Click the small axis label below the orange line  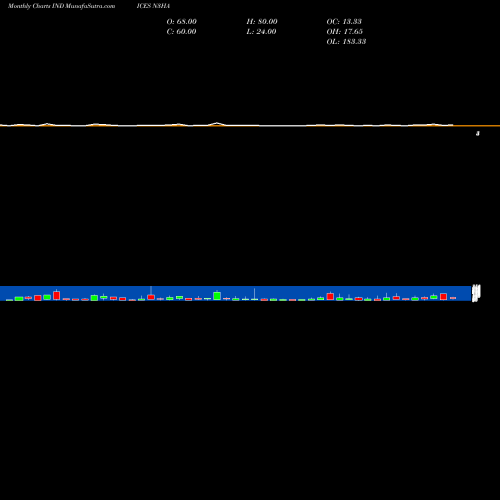478,133
